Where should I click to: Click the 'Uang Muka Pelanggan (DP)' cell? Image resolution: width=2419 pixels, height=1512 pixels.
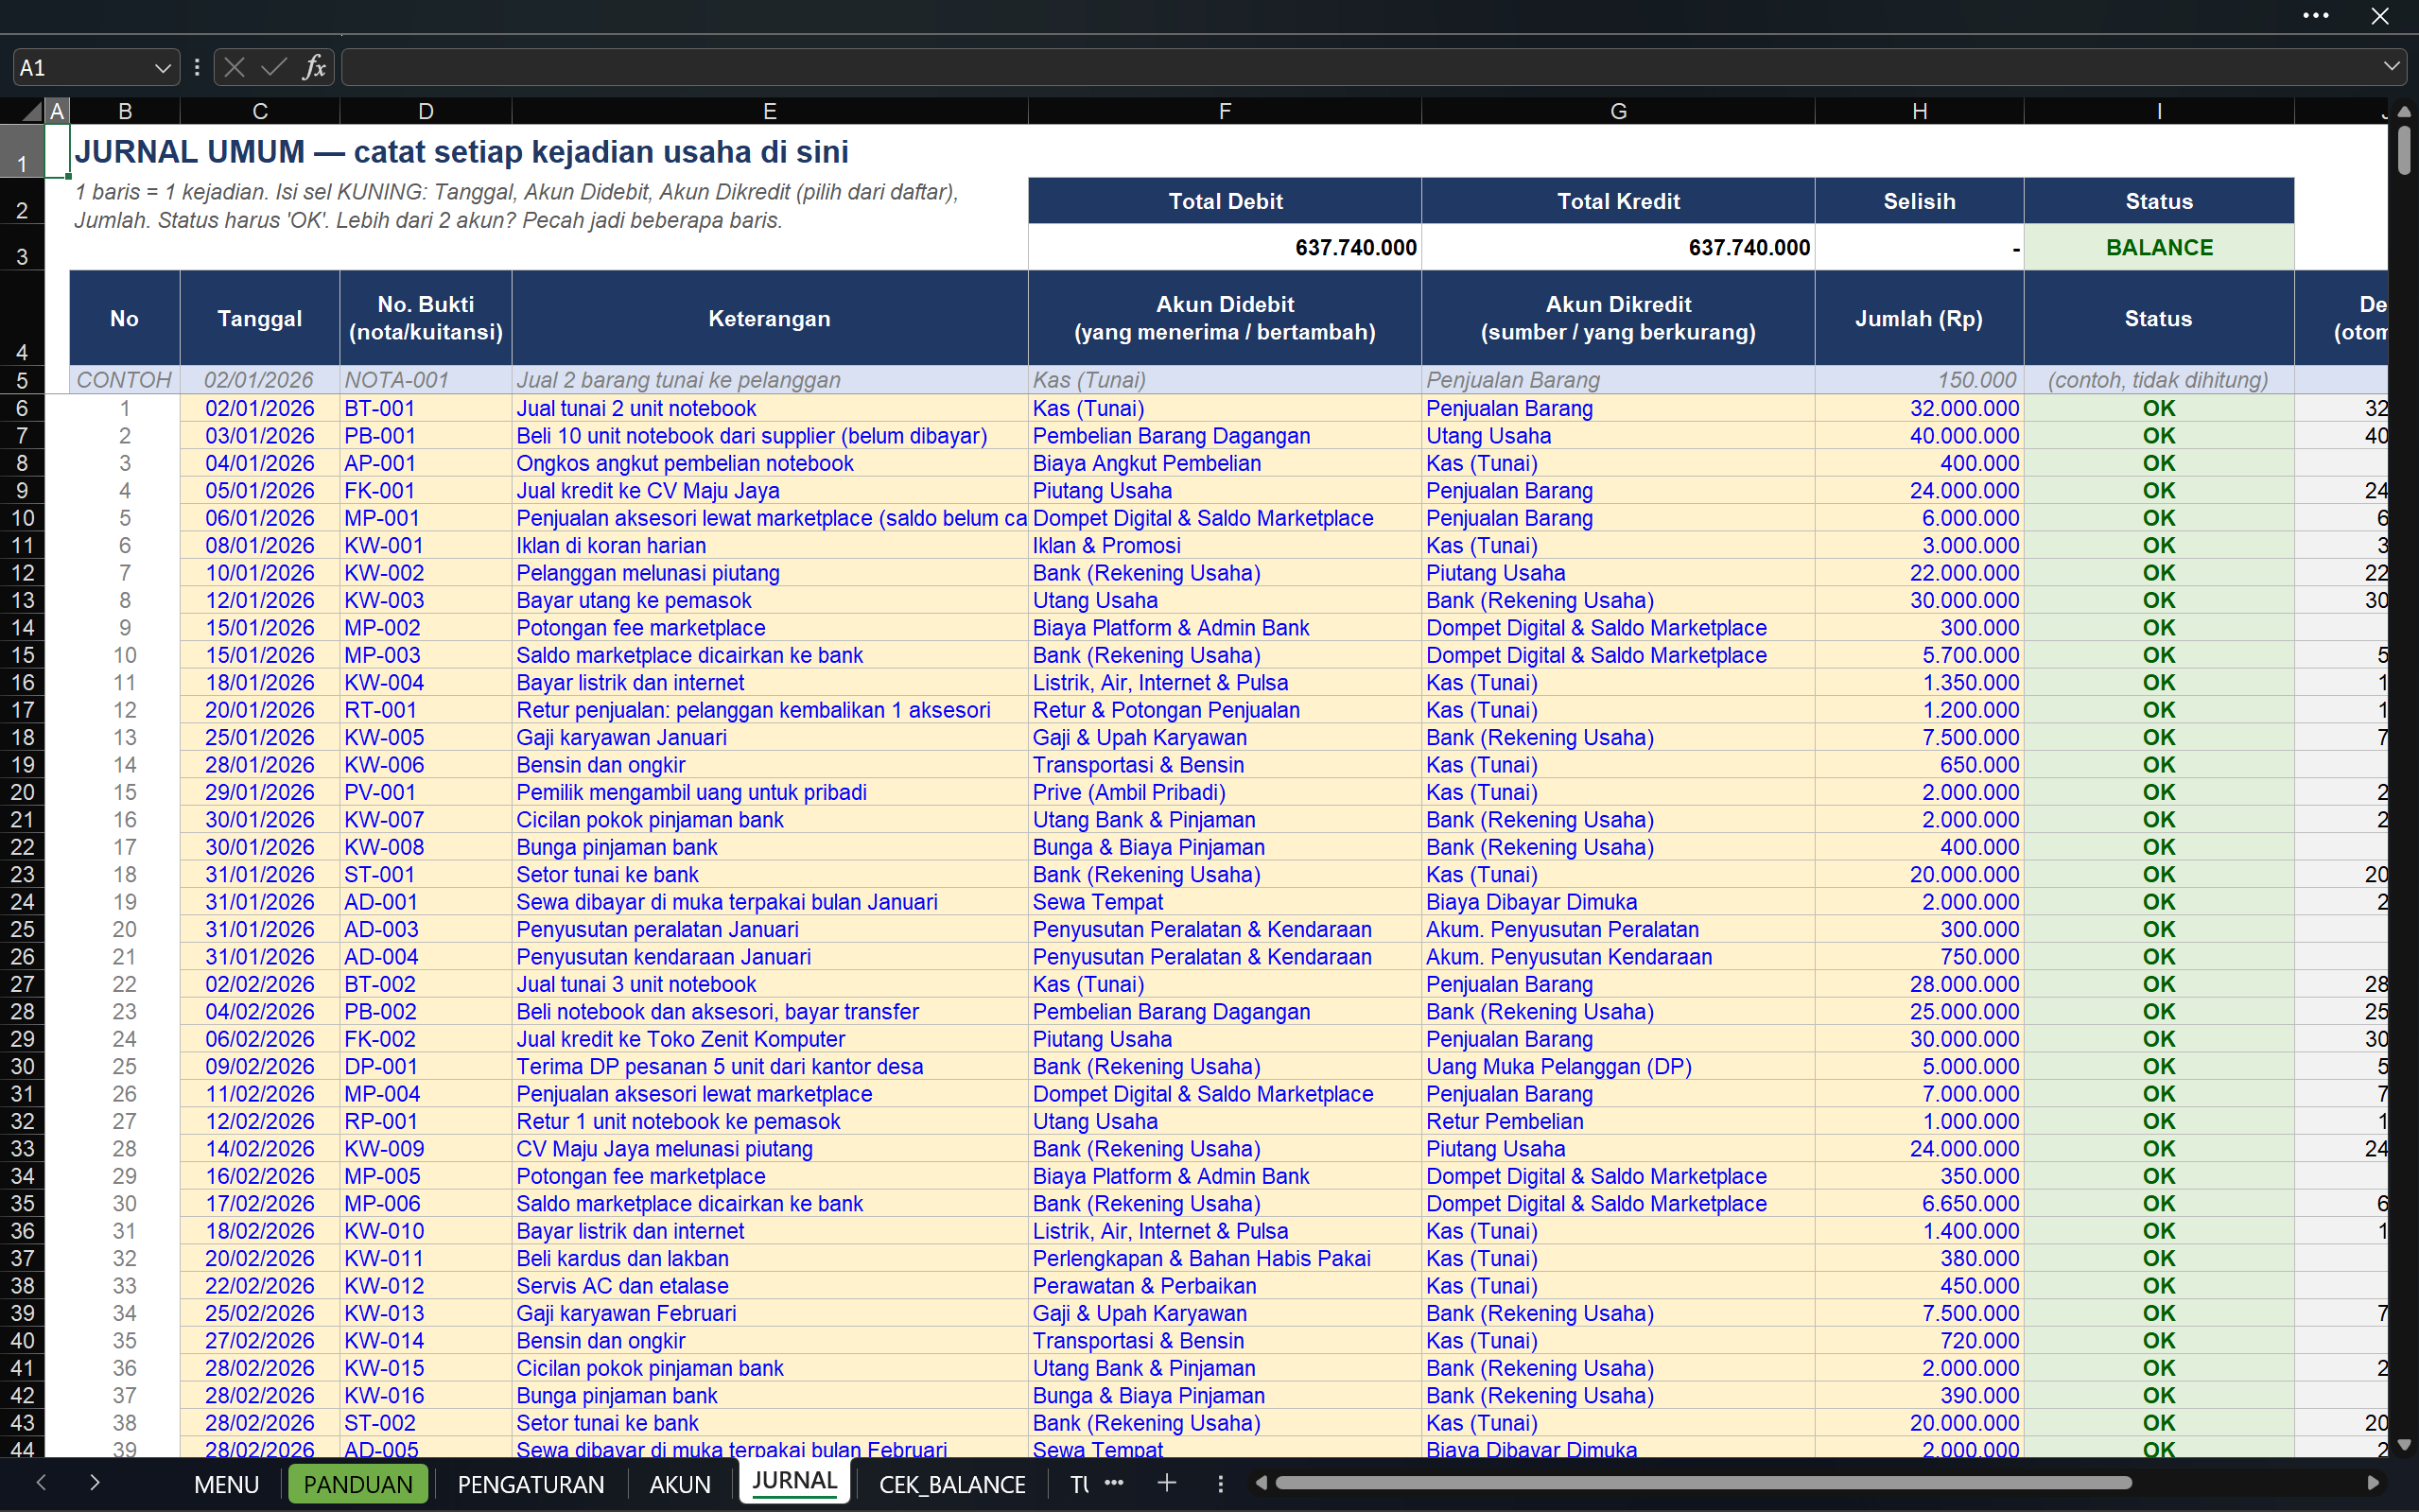(x=1617, y=1067)
